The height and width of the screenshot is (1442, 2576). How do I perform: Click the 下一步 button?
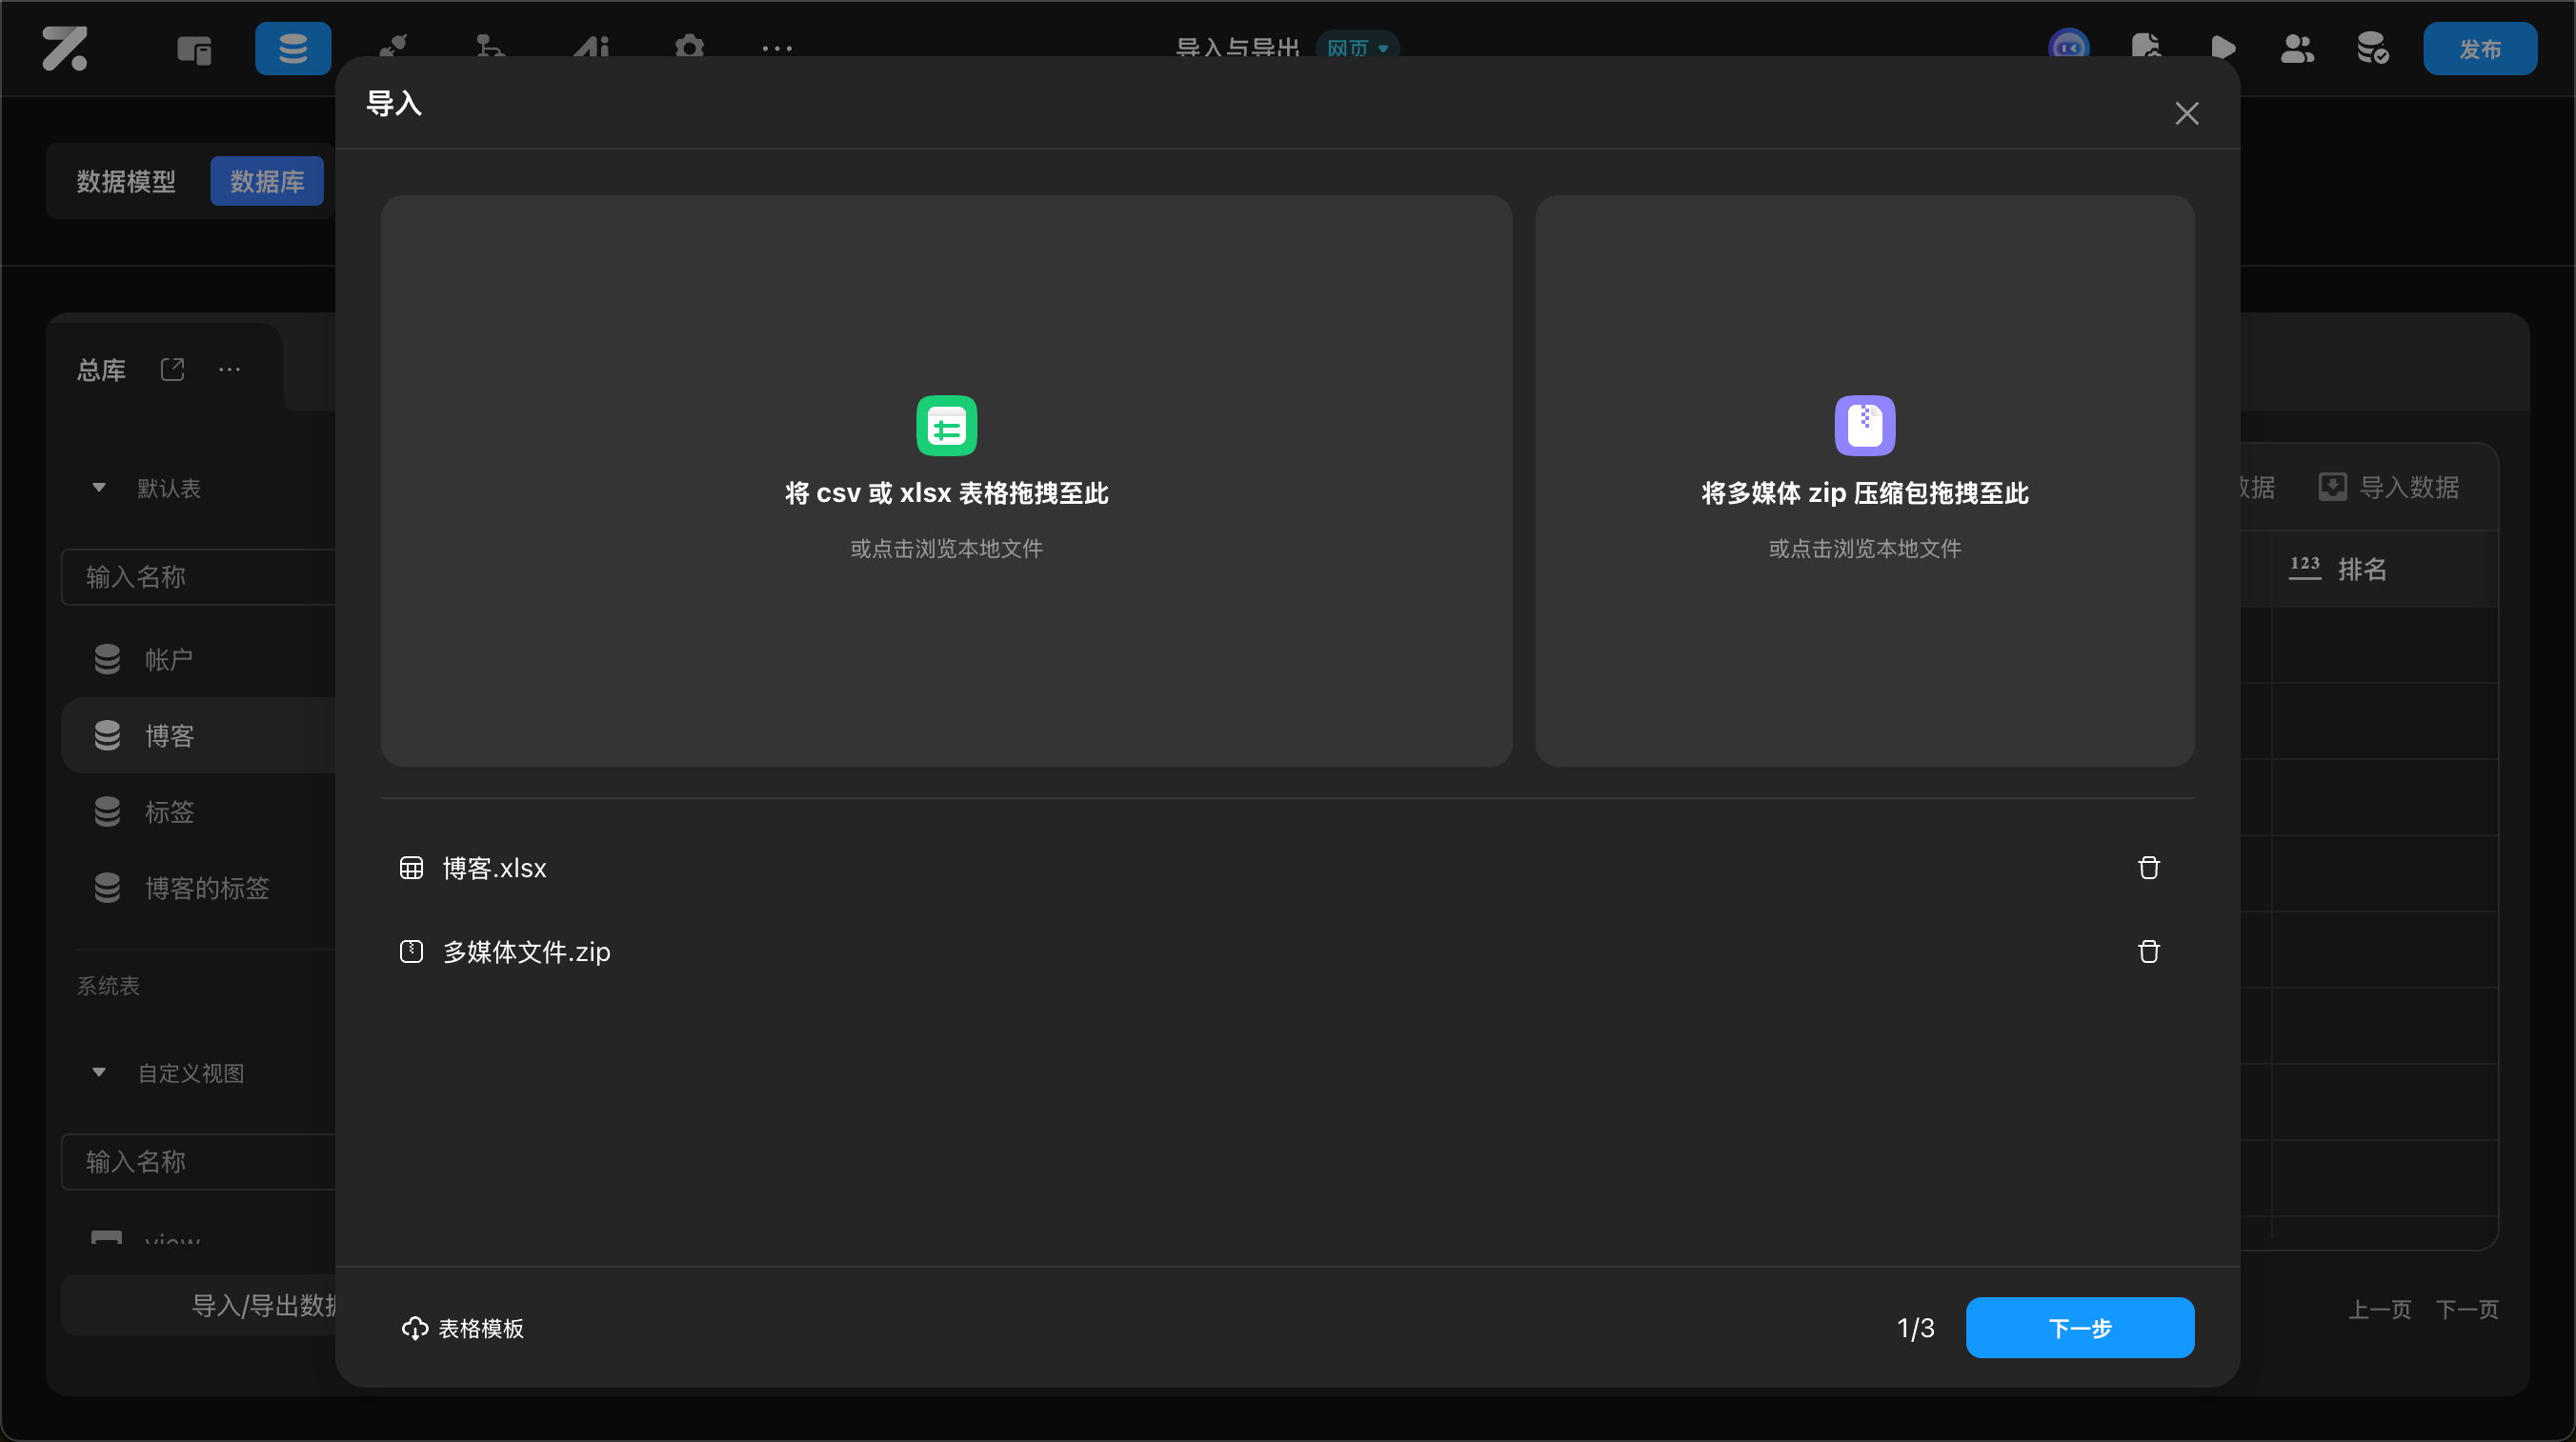2080,1327
